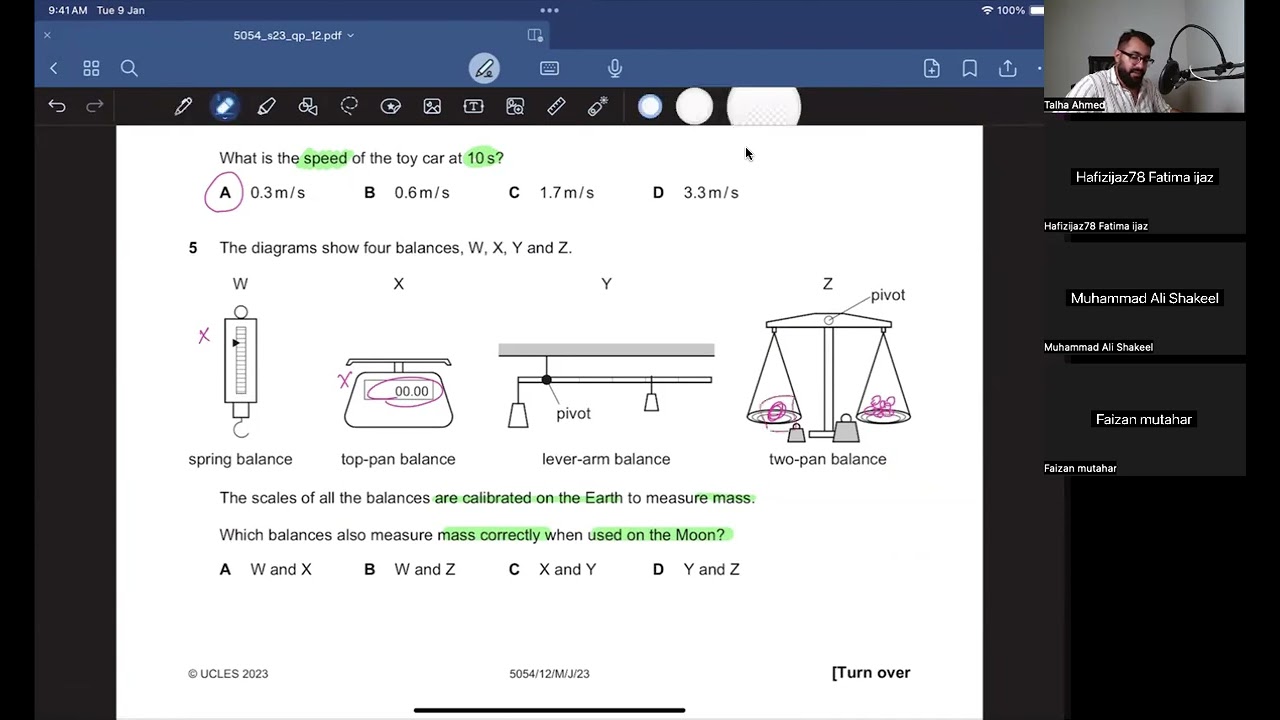Tap the '© UCLES 2023' footer text
This screenshot has width=1280, height=720.
point(228,674)
